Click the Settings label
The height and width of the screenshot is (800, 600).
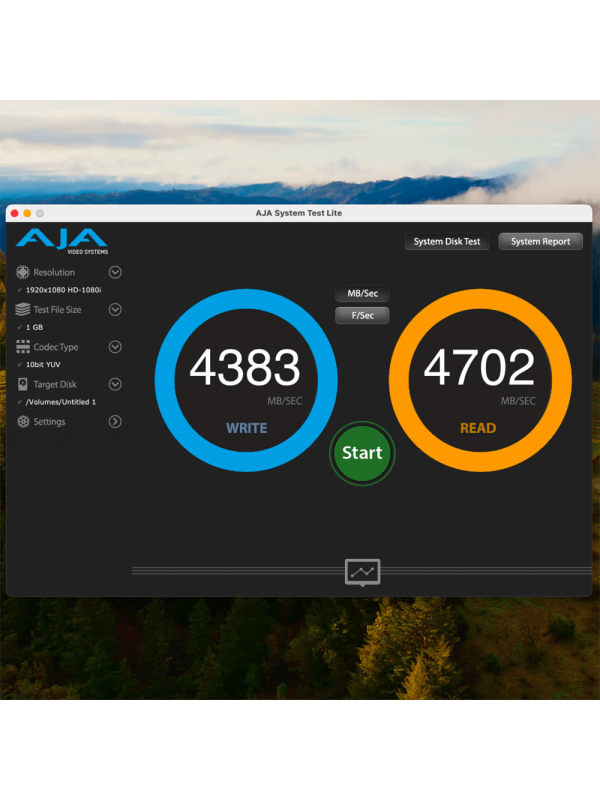(49, 421)
